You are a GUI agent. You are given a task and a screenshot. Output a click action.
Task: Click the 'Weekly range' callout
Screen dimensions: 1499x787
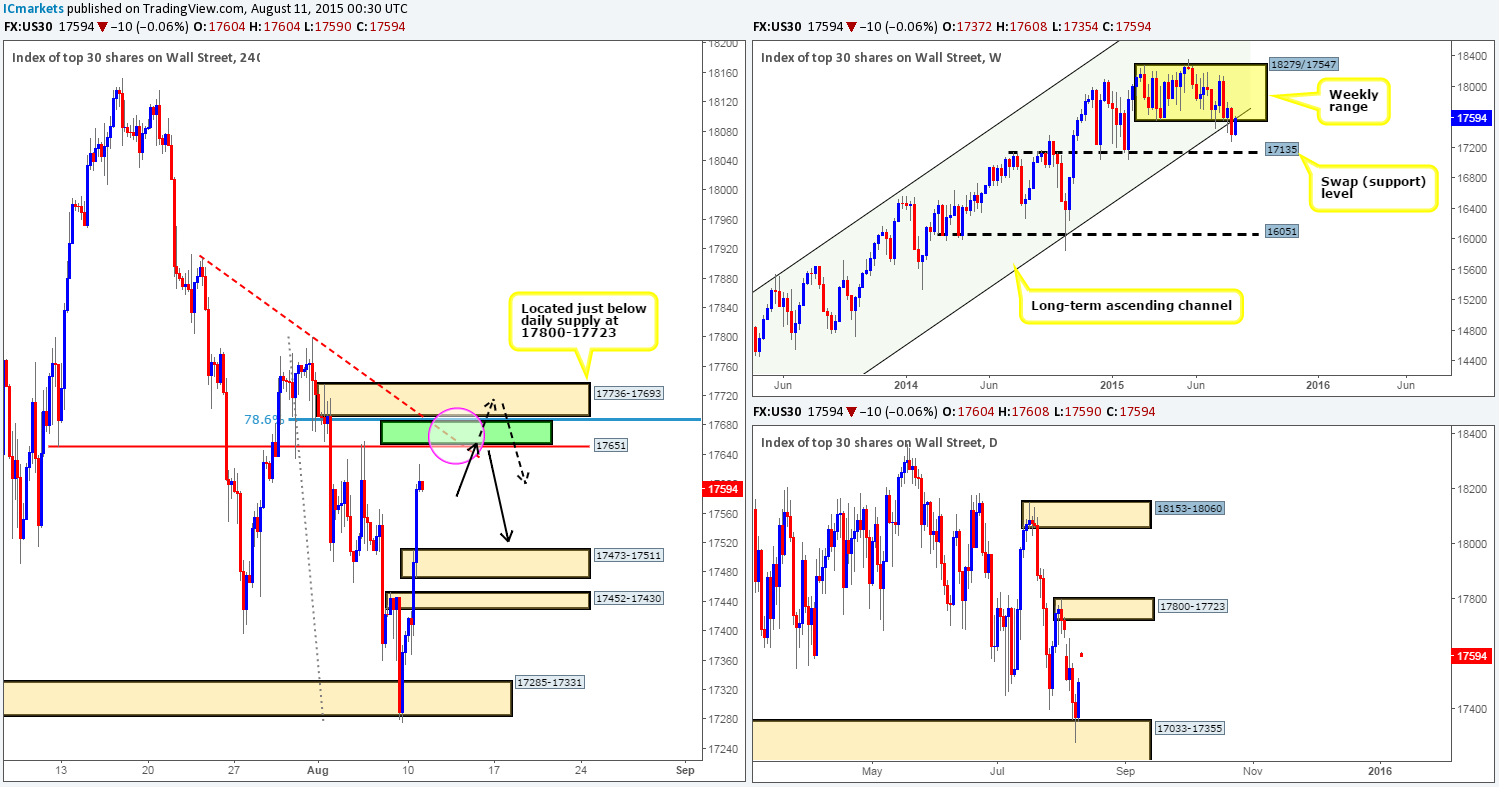click(x=1353, y=102)
